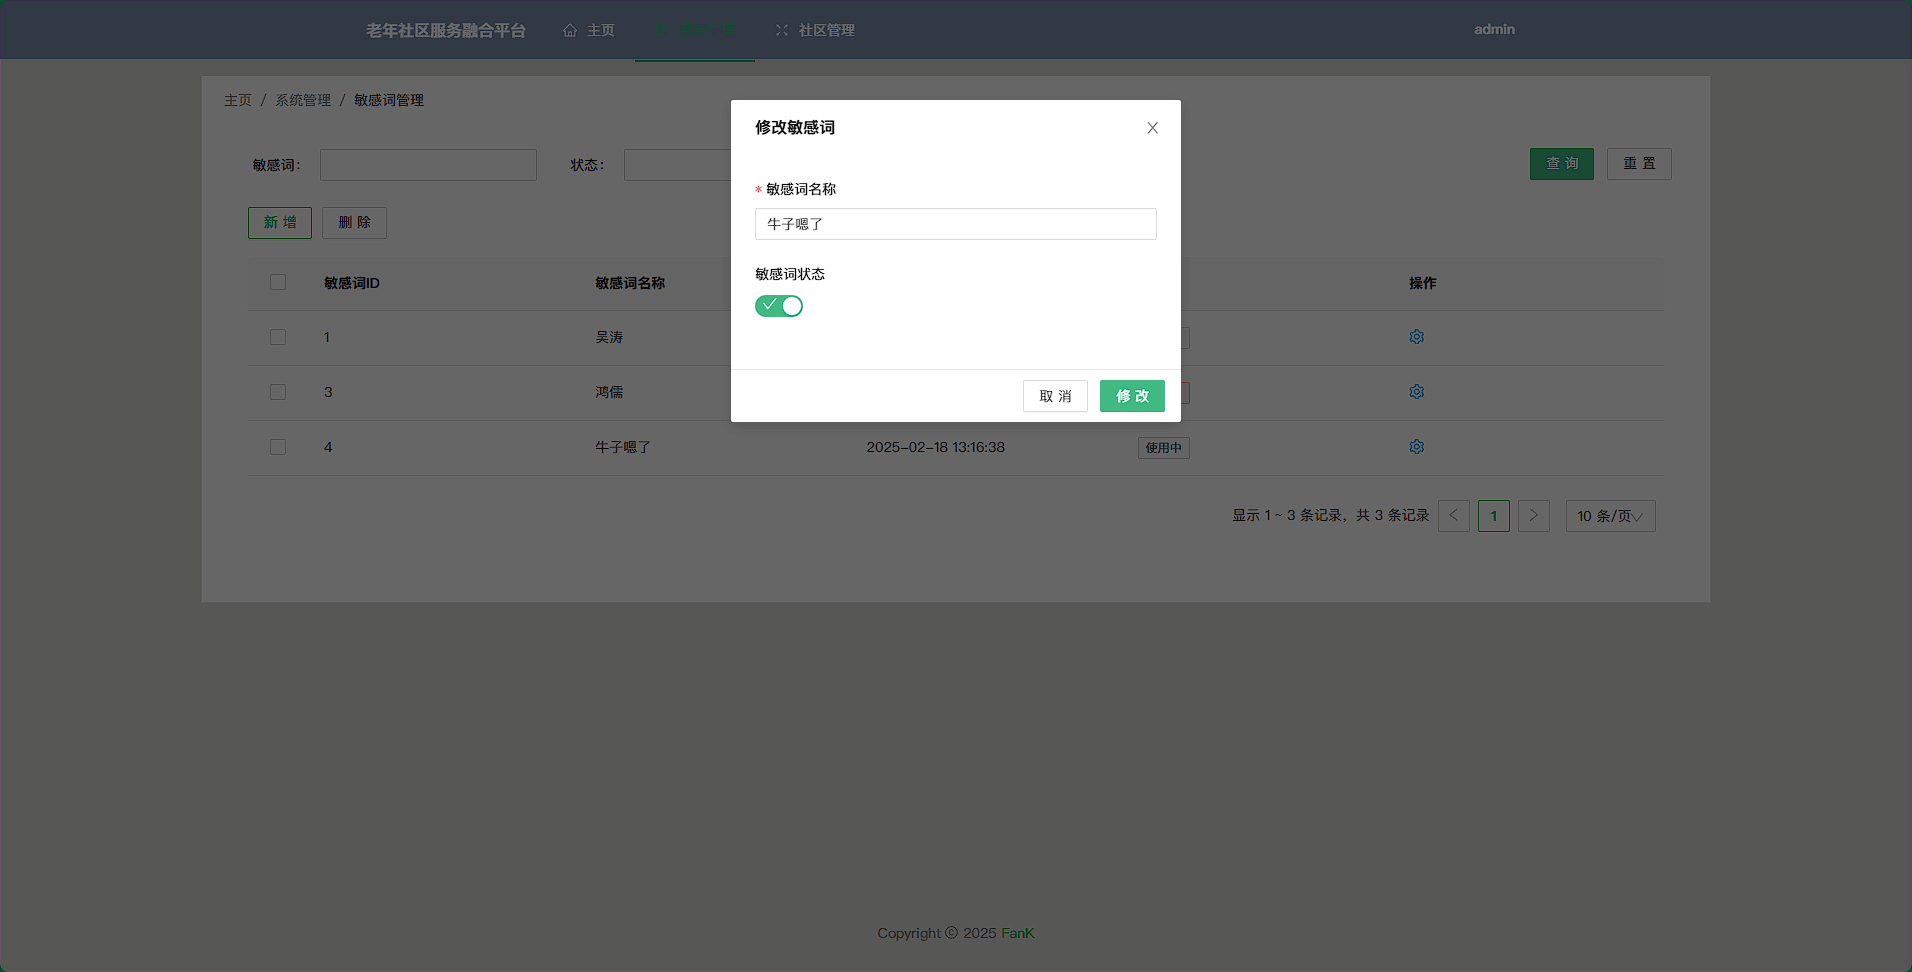
Task: Go to the previous page with the left arrow
Action: (x=1453, y=516)
